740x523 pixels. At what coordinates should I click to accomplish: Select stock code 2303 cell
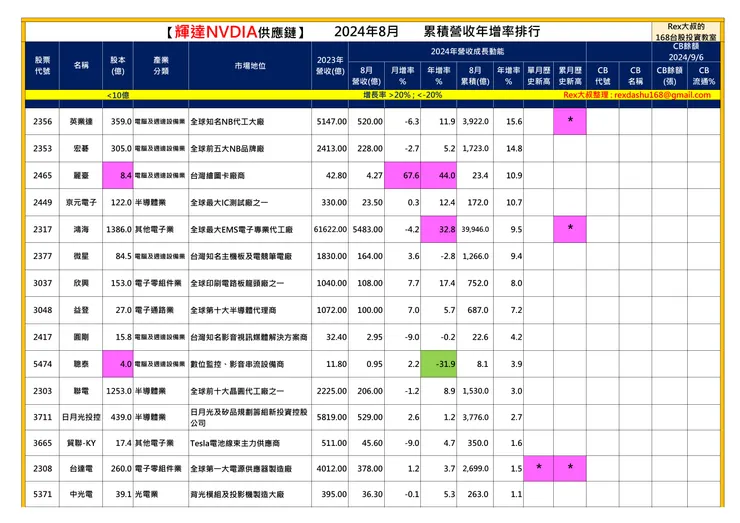pyautogui.click(x=42, y=391)
